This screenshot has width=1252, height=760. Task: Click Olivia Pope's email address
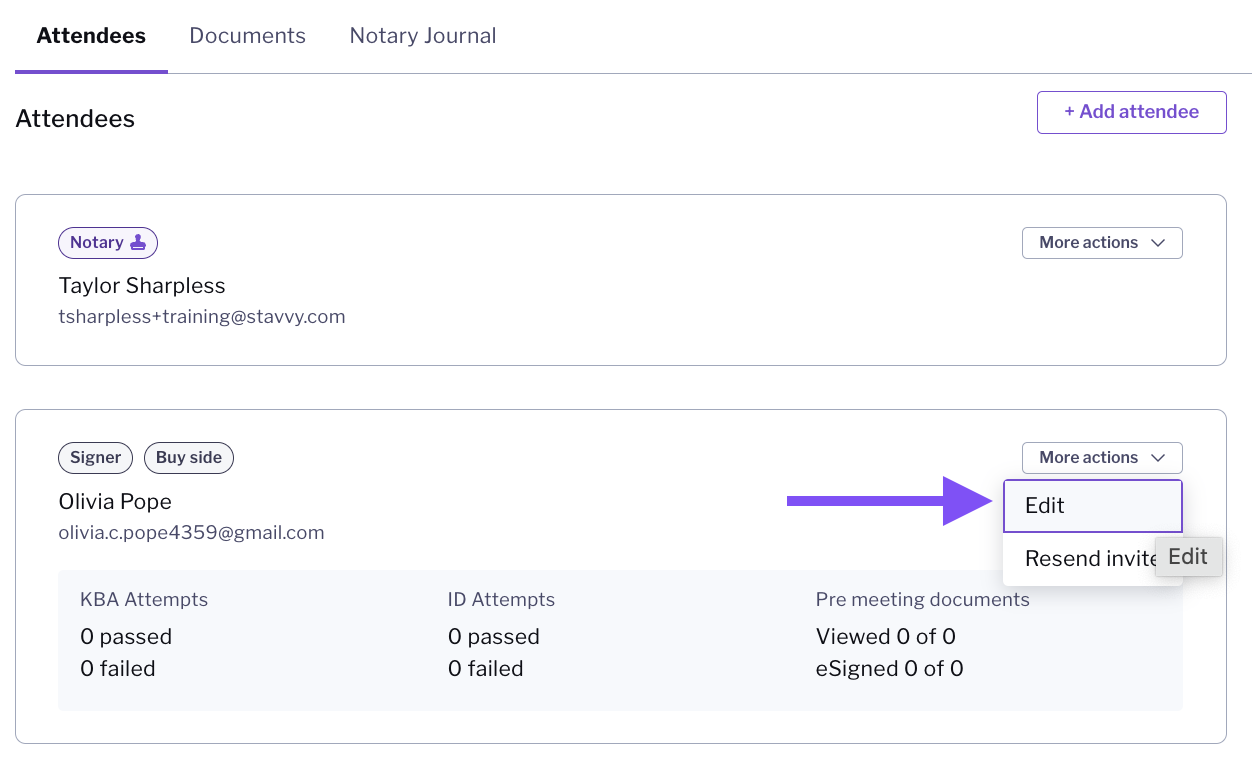192,533
